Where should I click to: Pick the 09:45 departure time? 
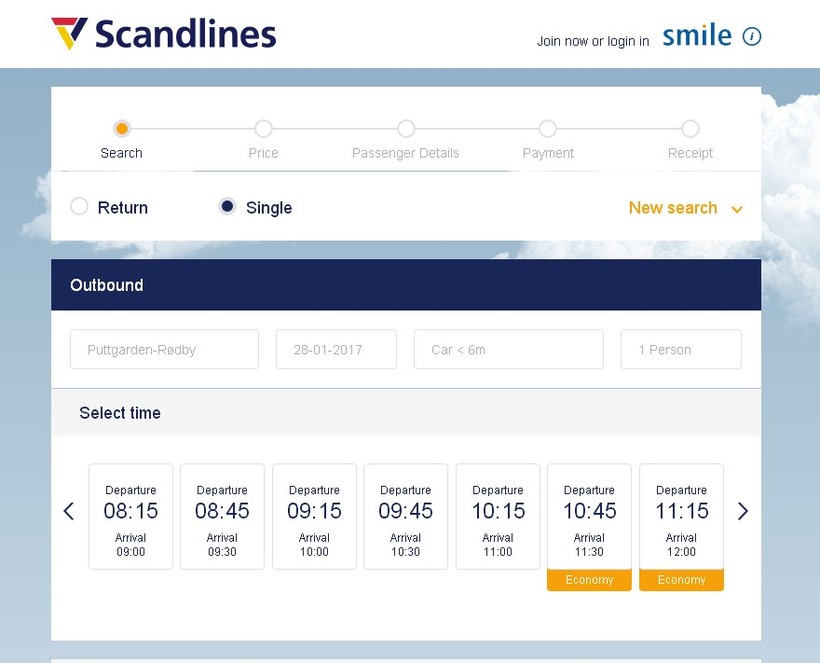click(405, 516)
